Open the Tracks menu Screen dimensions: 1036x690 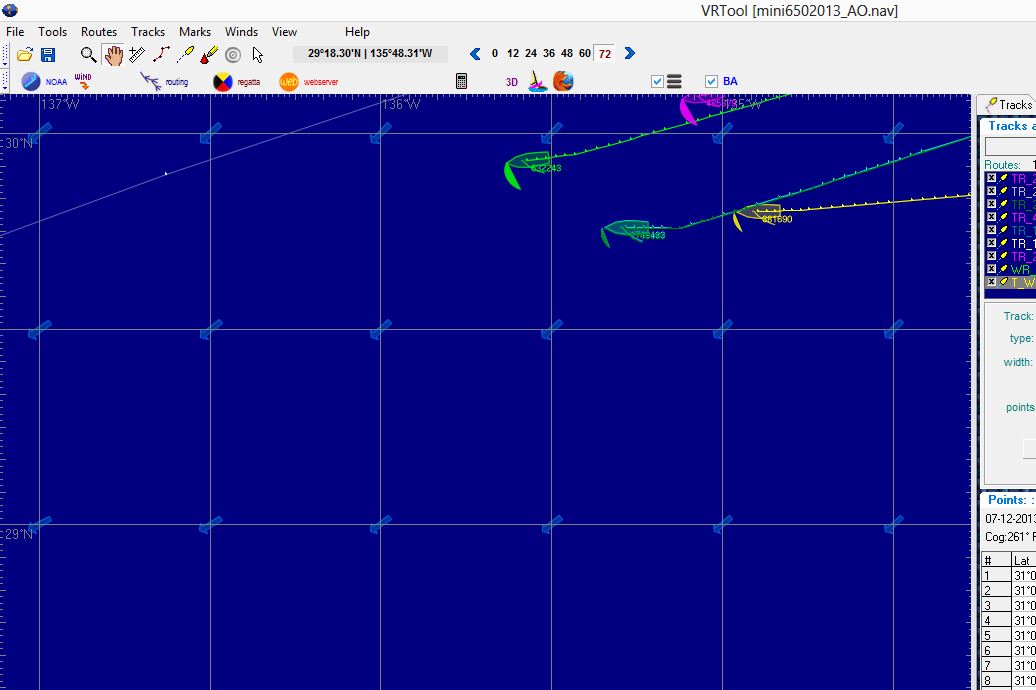tap(148, 32)
